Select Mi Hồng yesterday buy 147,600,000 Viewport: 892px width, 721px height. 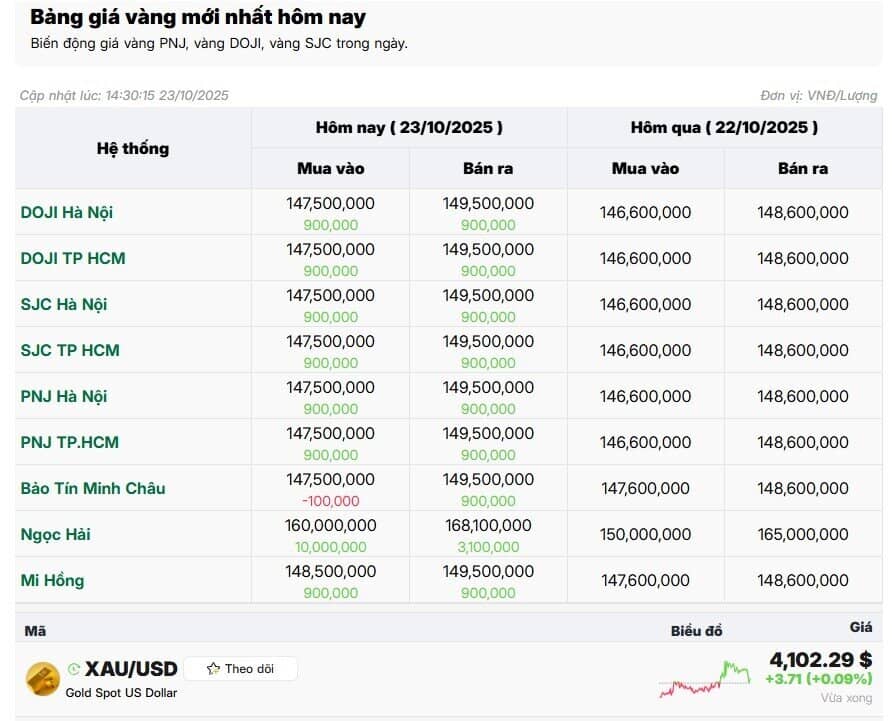645,580
